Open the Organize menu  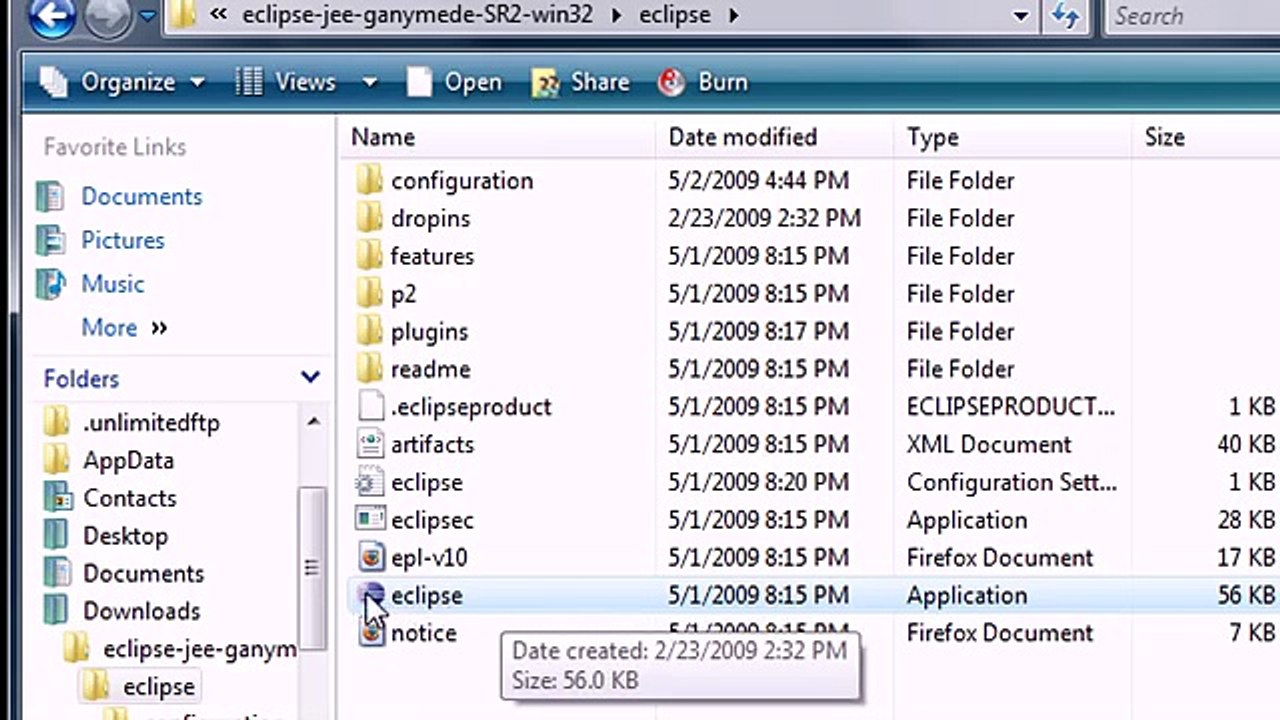128,82
